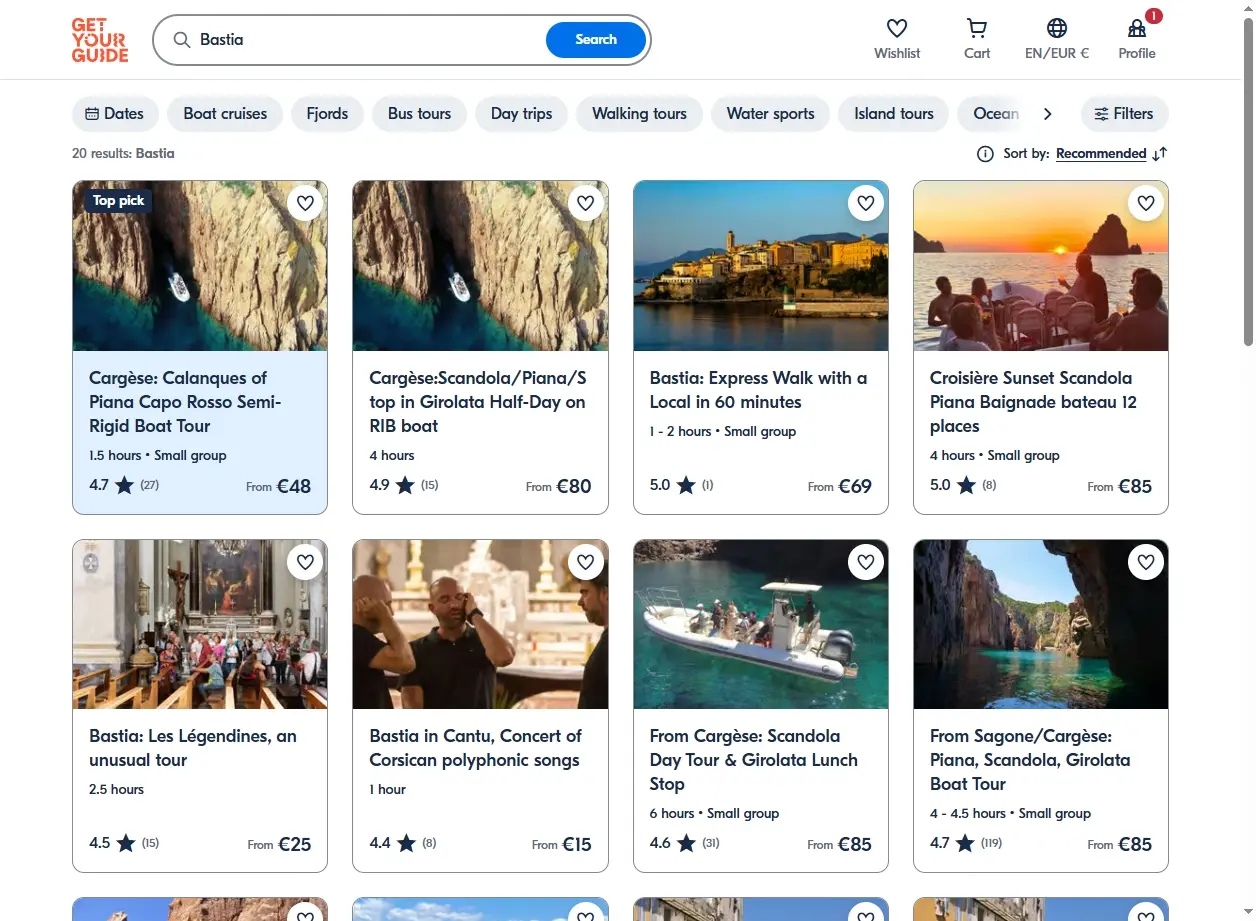1256x921 pixels.
Task: Open language and currency globe icon
Action: coord(1057,28)
